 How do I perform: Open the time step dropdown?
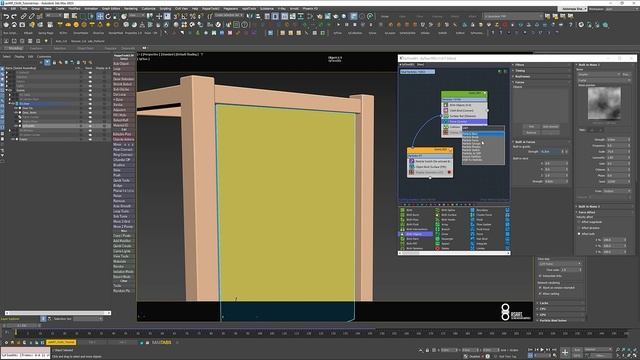pos(560,264)
